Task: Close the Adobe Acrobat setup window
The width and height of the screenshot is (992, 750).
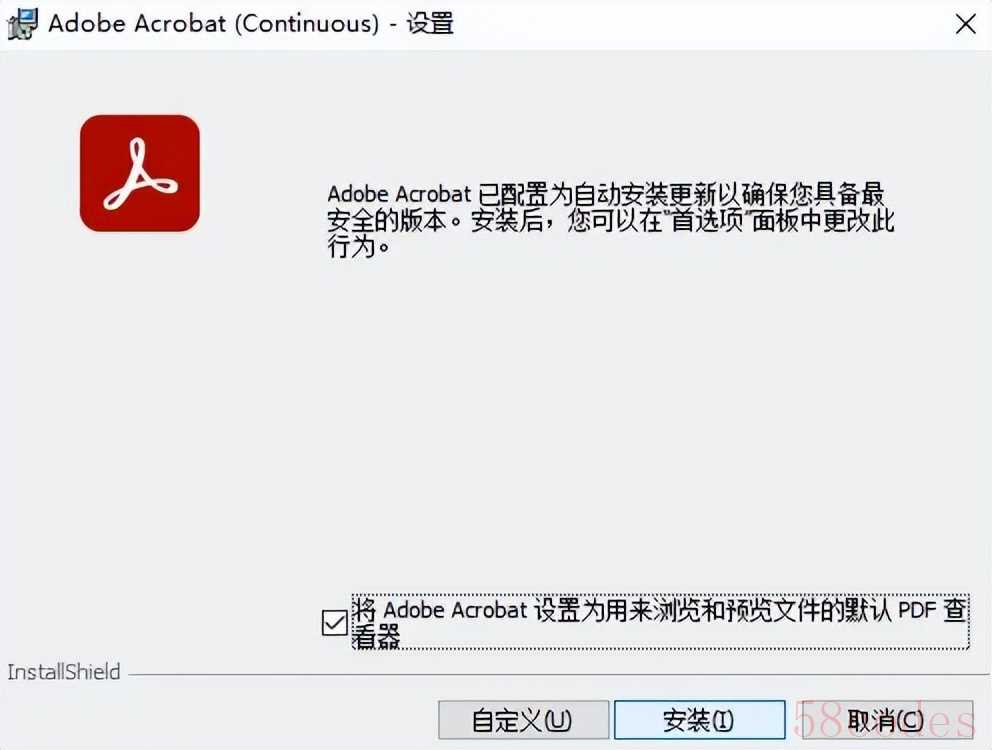Action: (965, 25)
